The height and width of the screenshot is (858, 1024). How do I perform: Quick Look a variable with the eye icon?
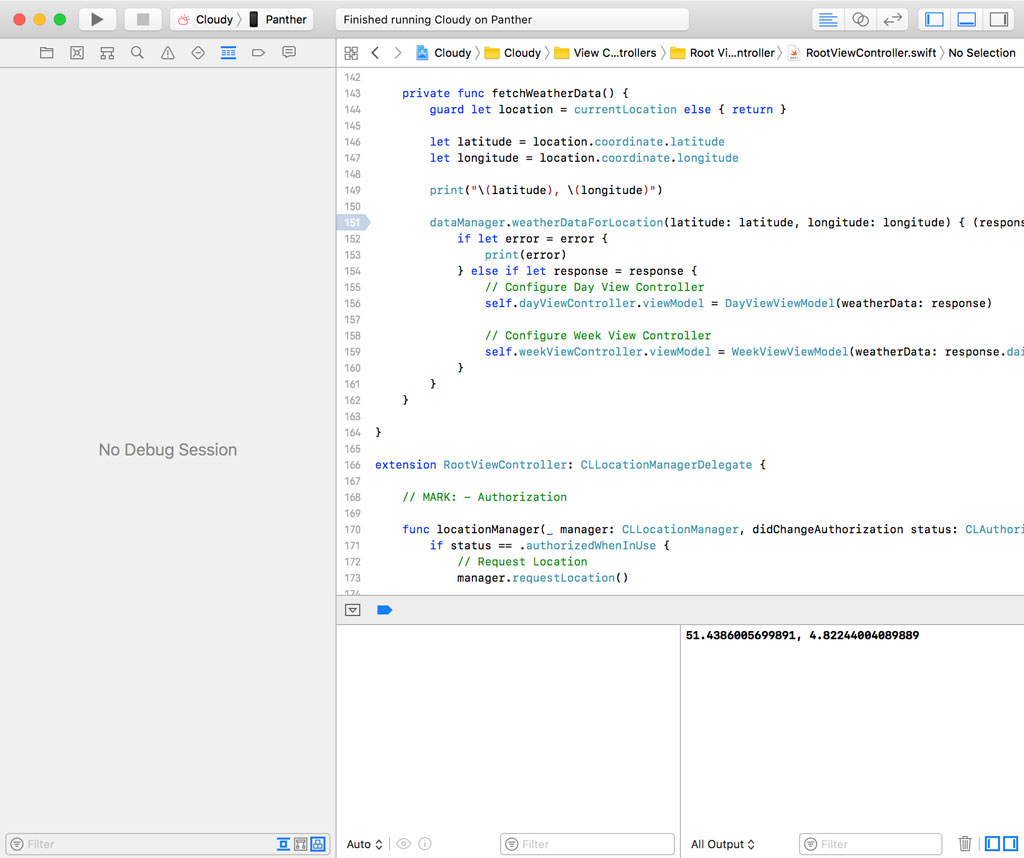402,844
